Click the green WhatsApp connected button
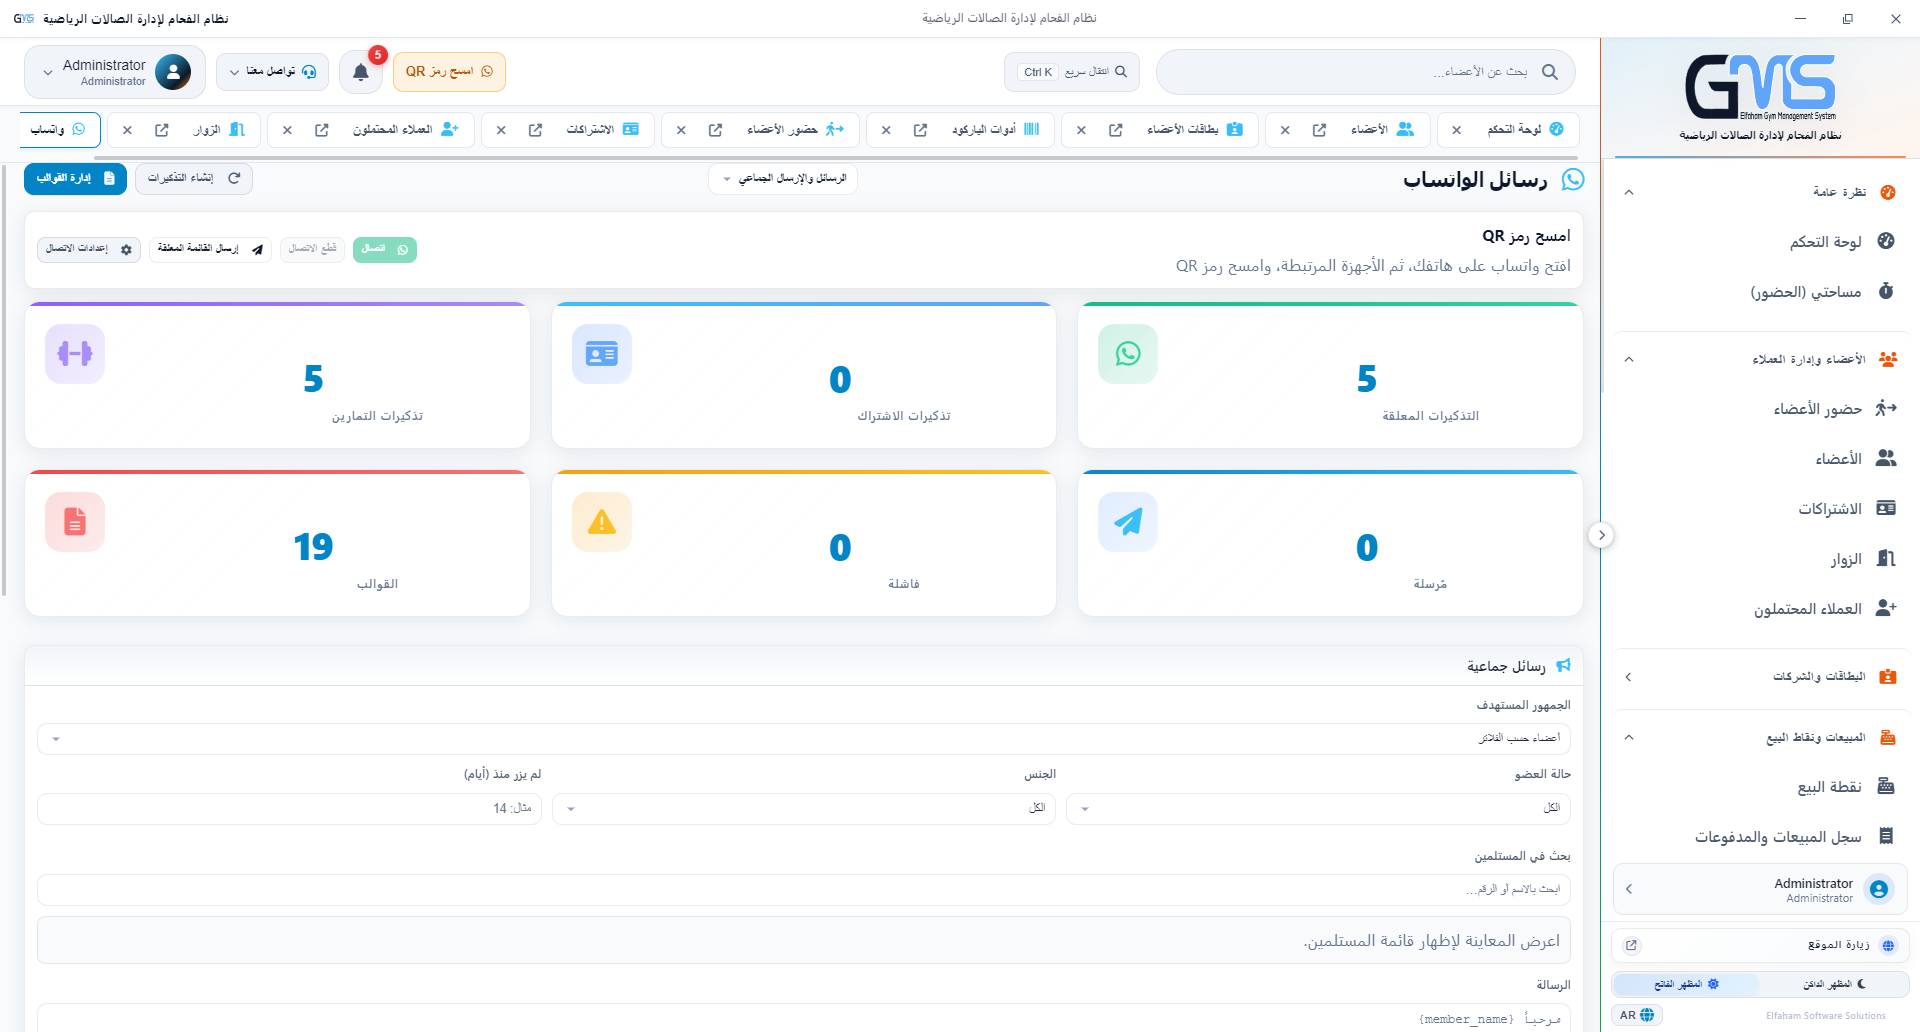This screenshot has height=1032, width=1920. 384,249
